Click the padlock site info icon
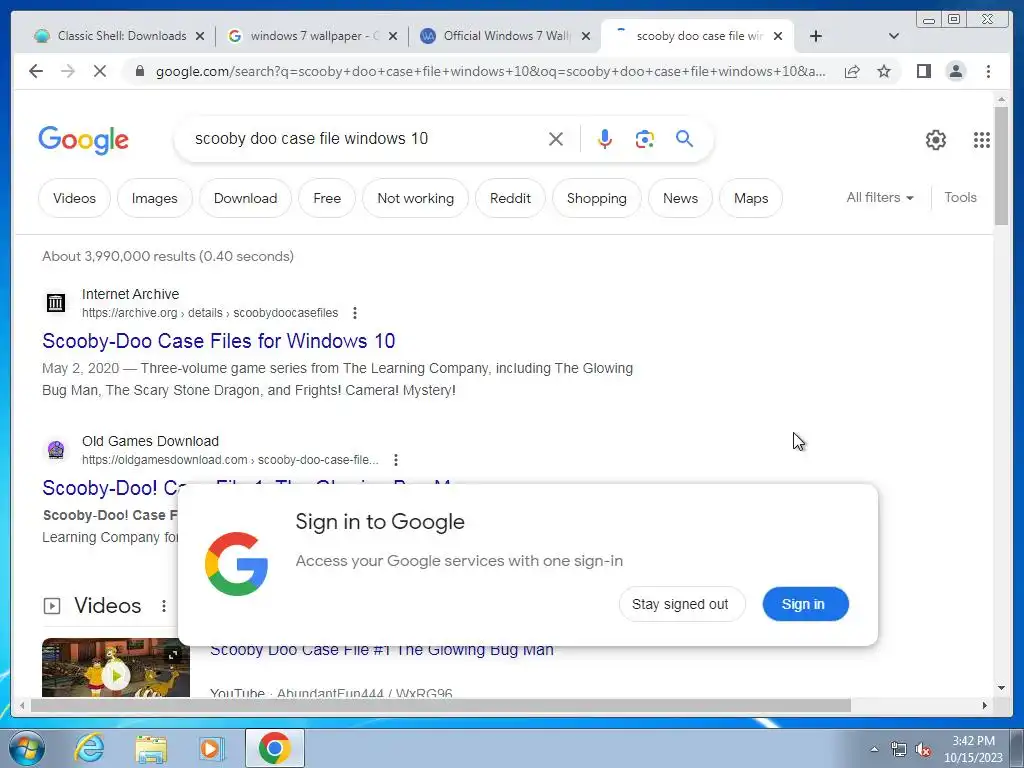Viewport: 1024px width, 768px height. tap(140, 71)
